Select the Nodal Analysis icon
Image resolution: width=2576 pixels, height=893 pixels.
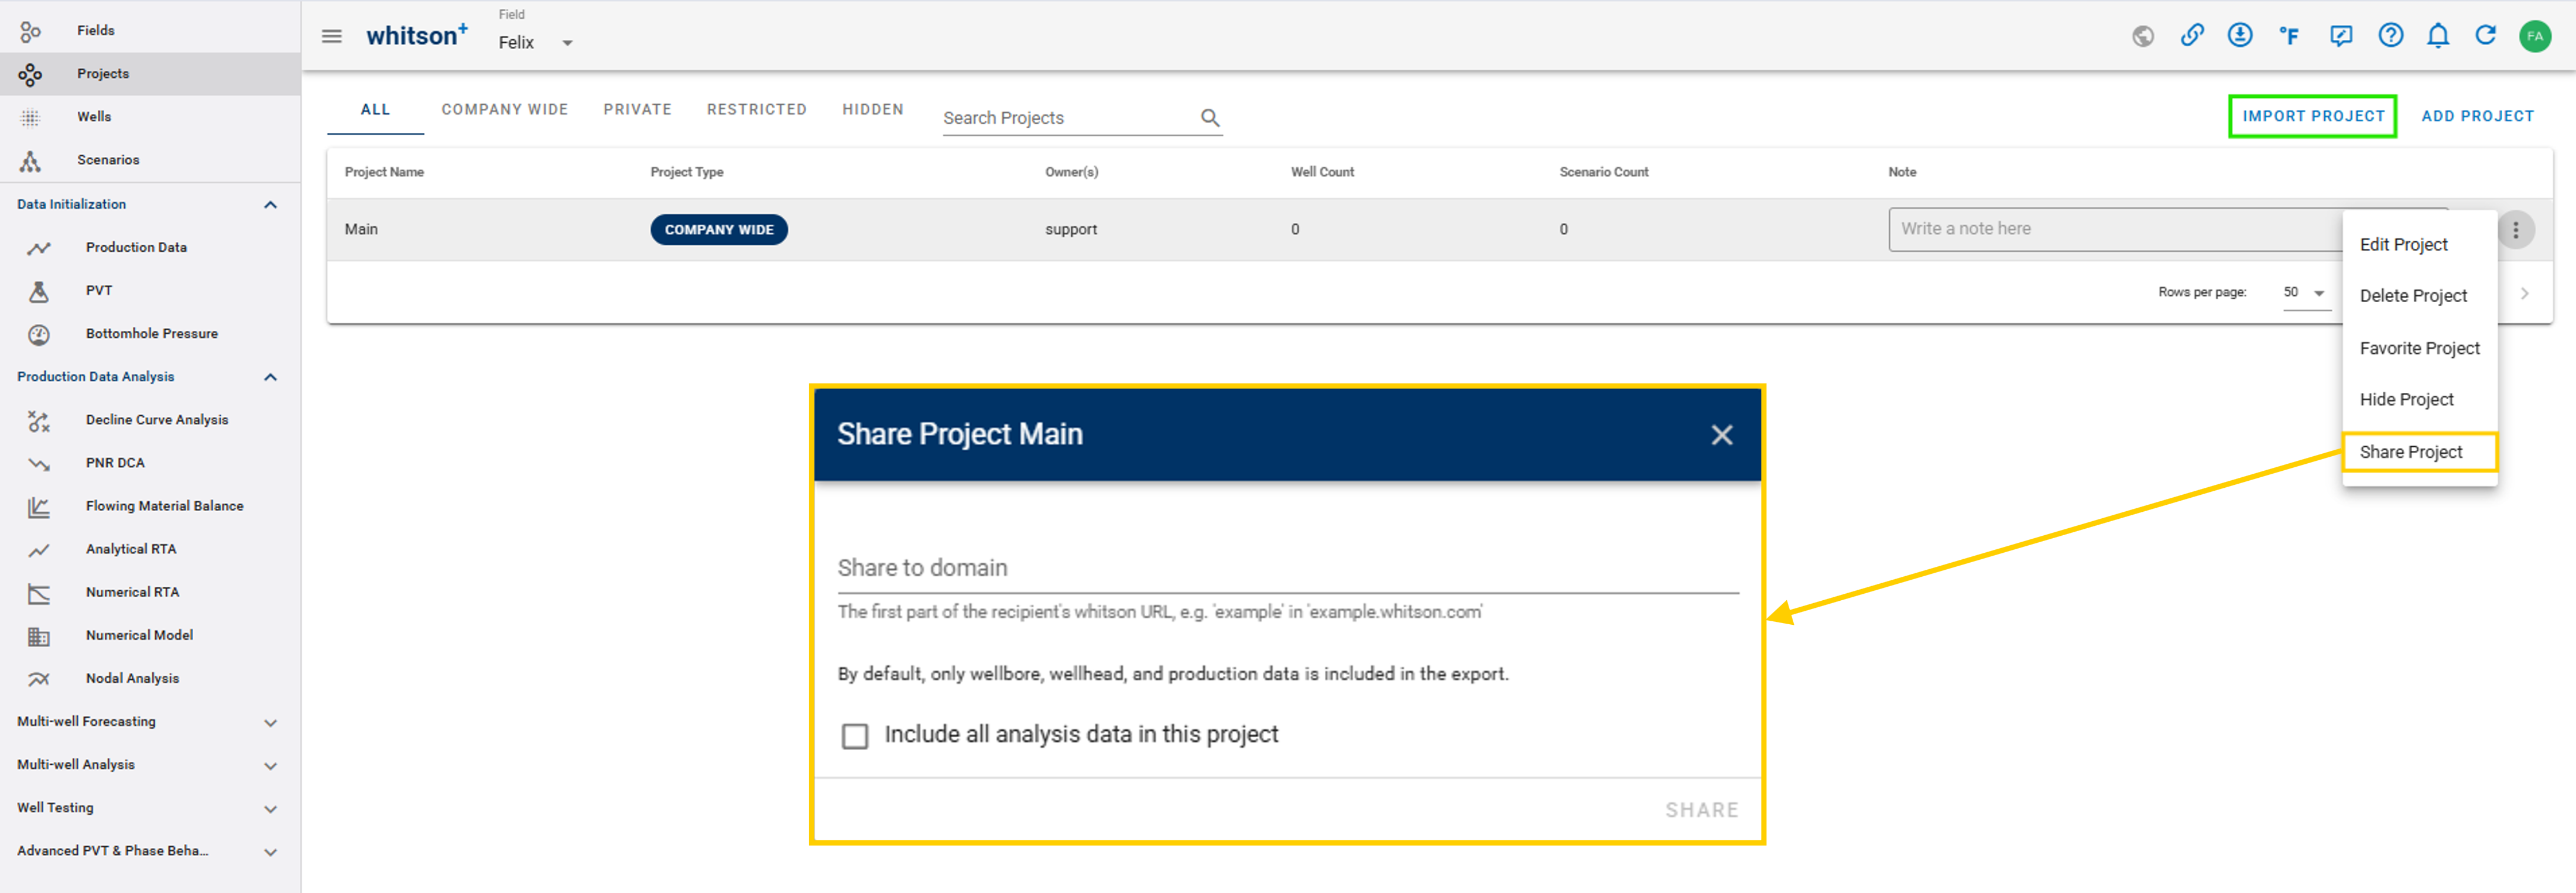(39, 679)
